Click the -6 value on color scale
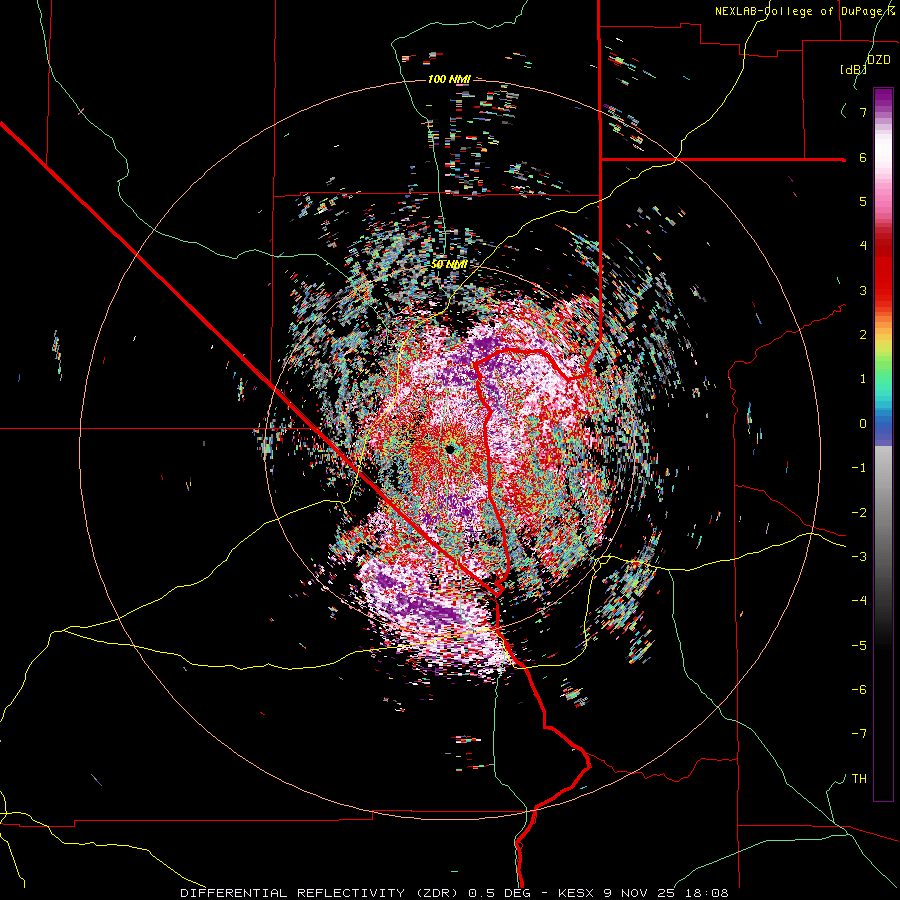The height and width of the screenshot is (900, 900). [859, 690]
